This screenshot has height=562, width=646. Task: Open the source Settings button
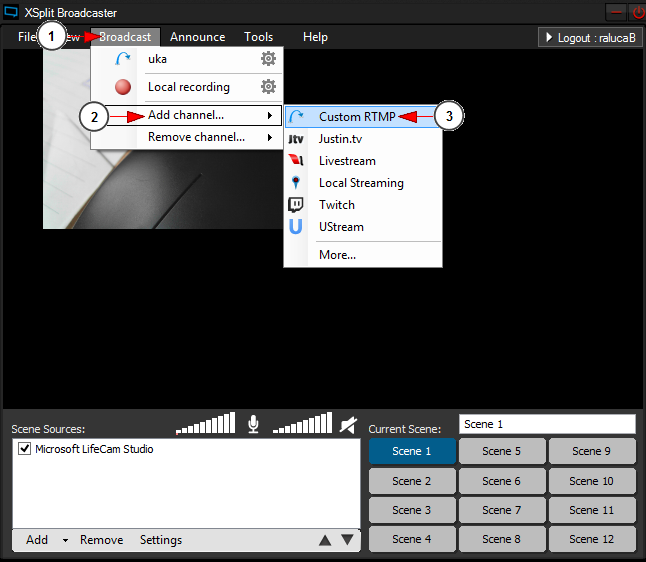(x=161, y=540)
